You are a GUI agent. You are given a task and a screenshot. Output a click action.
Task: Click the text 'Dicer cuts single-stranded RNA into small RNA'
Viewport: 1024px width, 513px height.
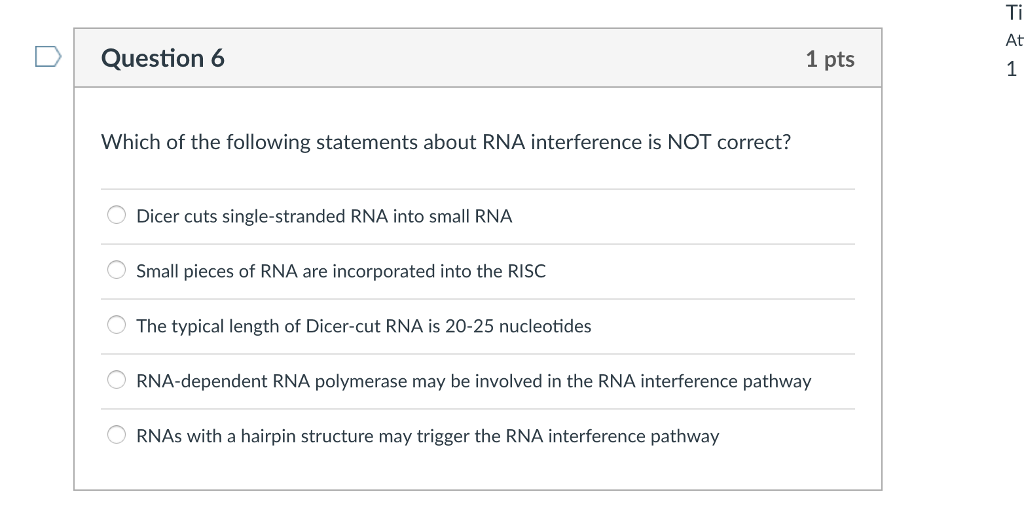pos(324,216)
